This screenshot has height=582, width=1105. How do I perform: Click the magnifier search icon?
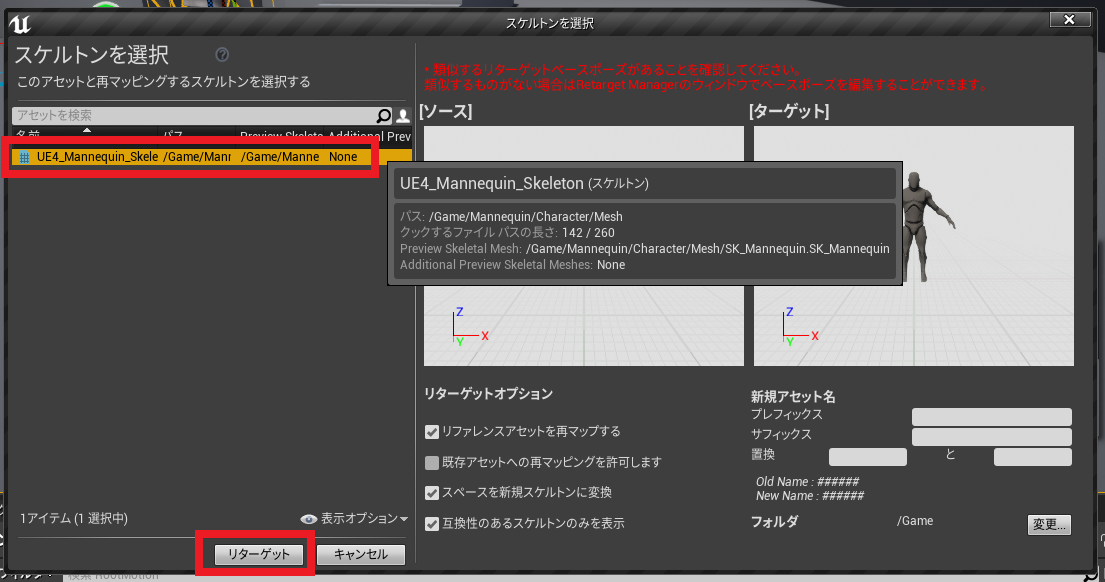(383, 116)
